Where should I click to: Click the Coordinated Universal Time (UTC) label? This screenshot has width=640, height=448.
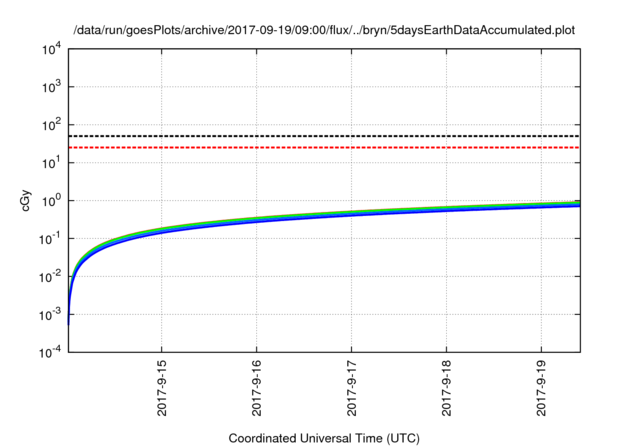click(324, 438)
